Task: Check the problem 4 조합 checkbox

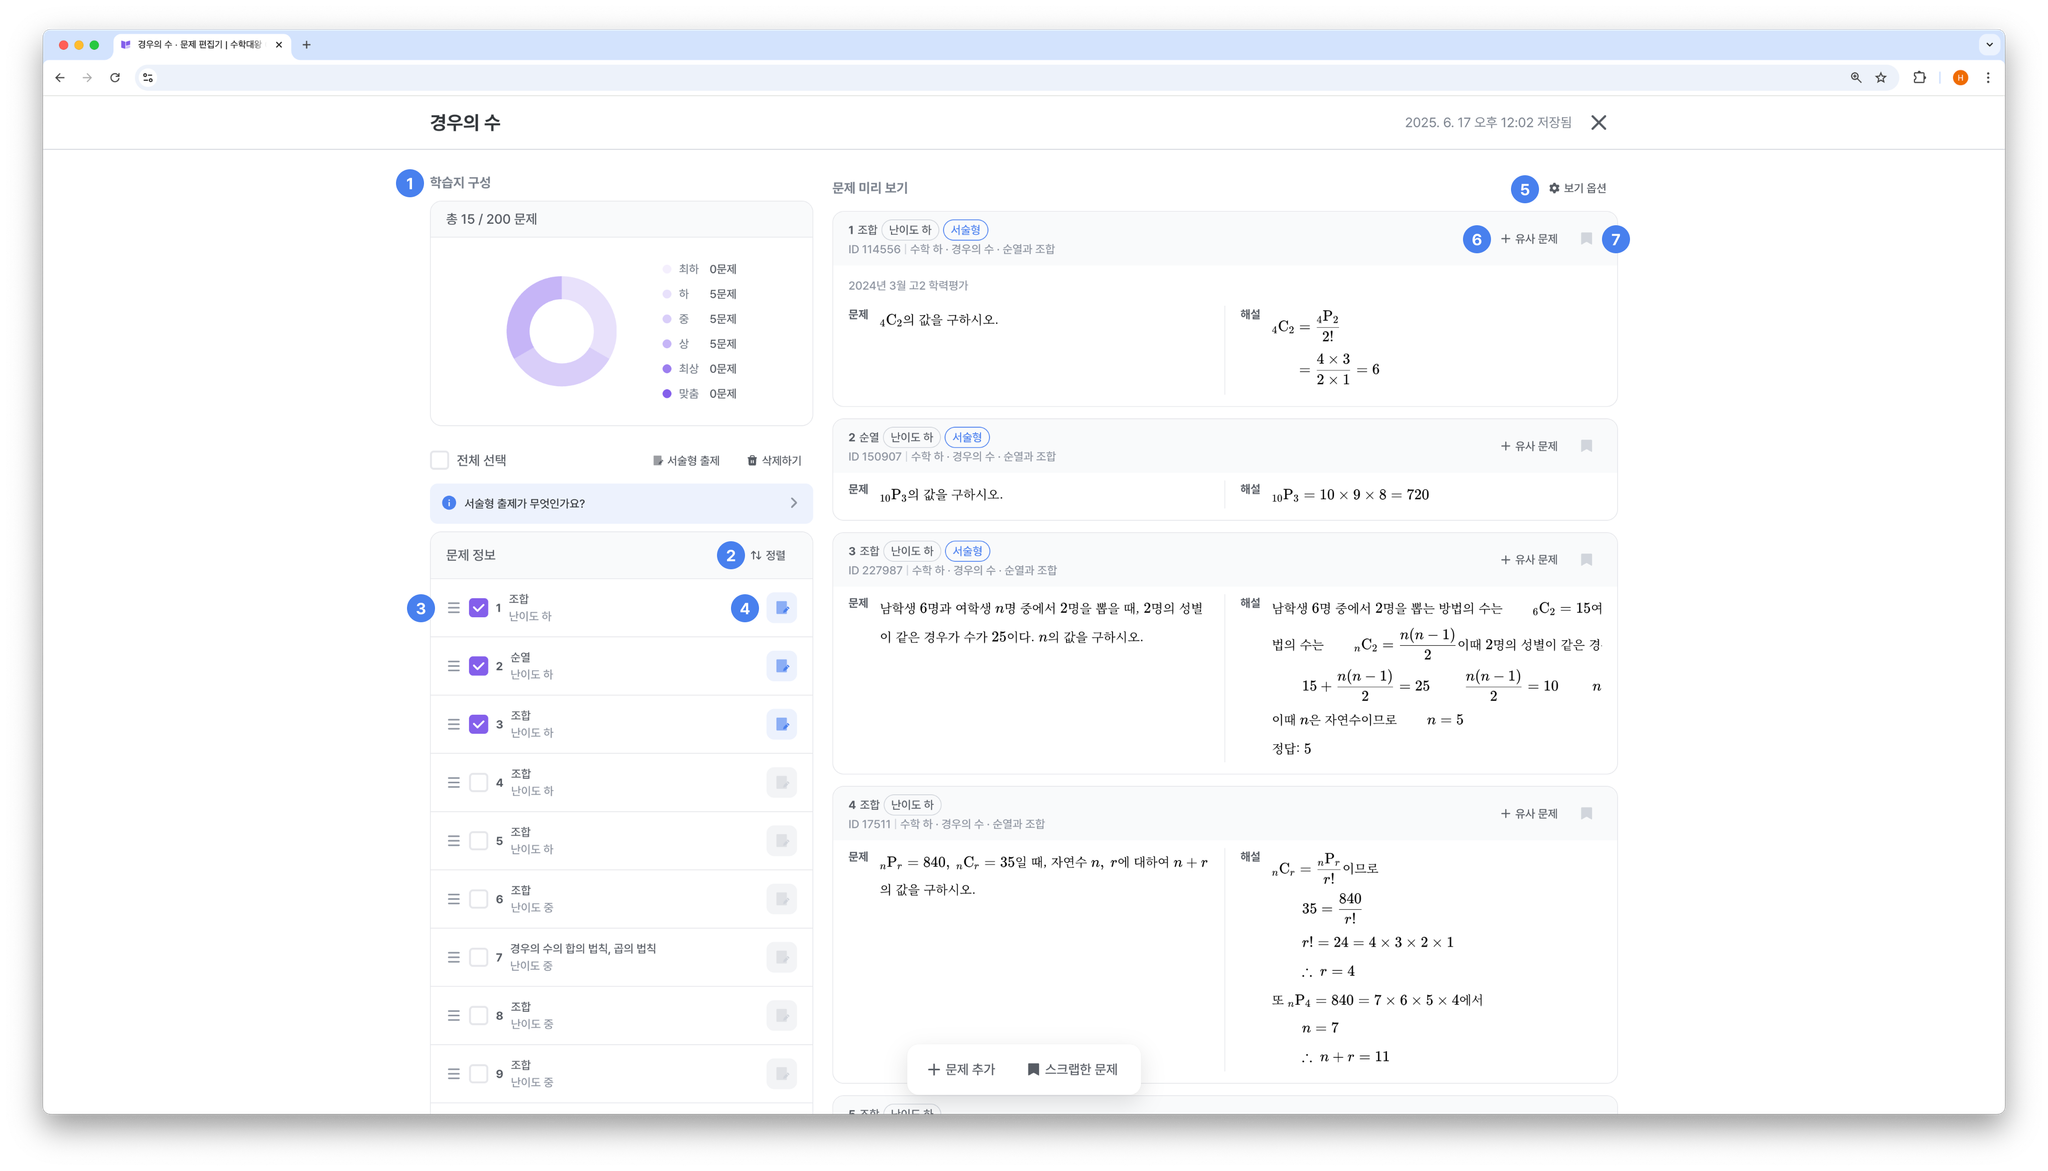Action: 479,782
